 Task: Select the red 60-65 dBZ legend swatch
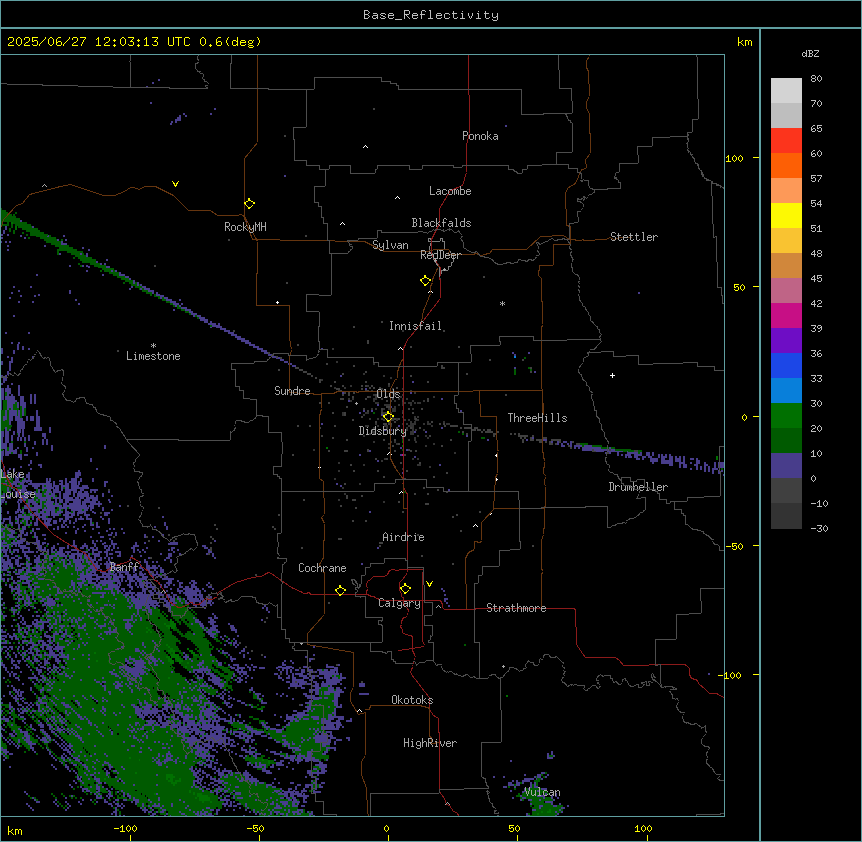[786, 141]
